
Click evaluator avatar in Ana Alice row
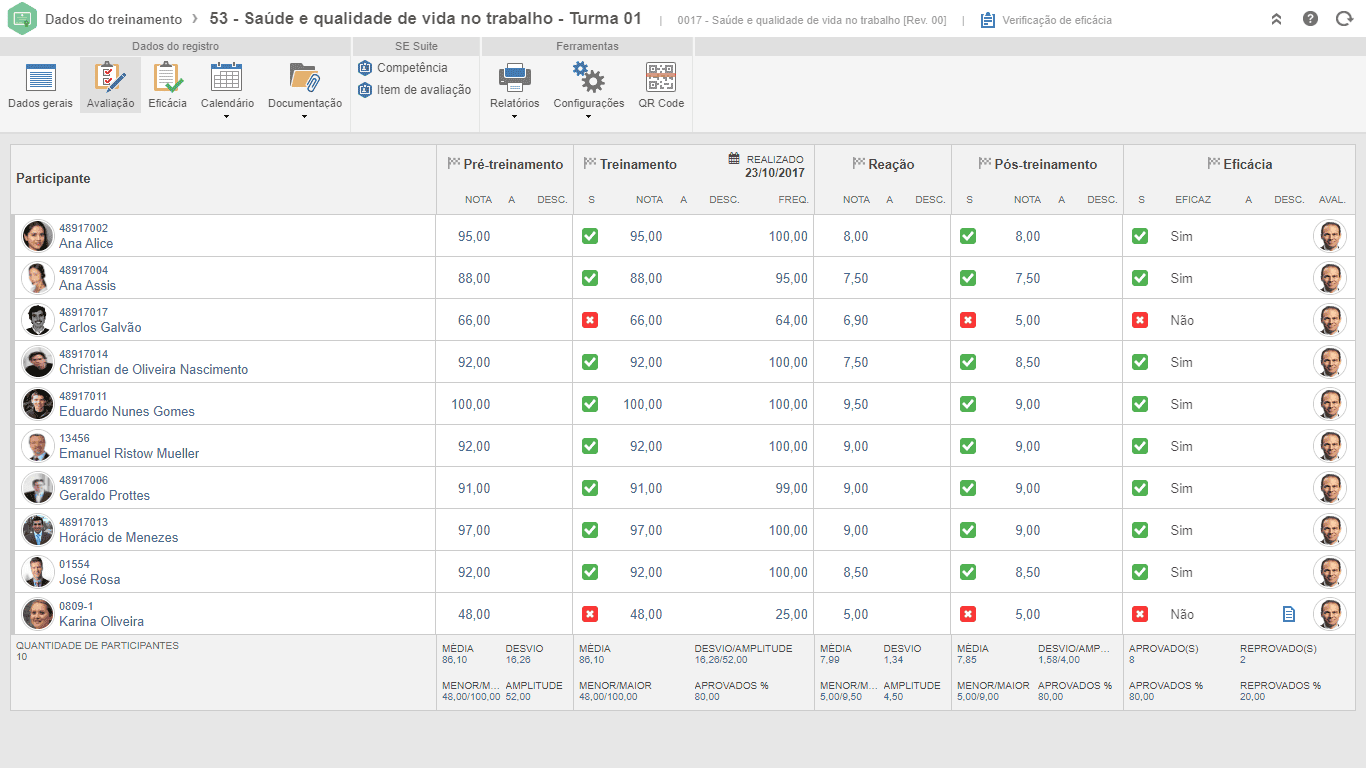(1329, 236)
